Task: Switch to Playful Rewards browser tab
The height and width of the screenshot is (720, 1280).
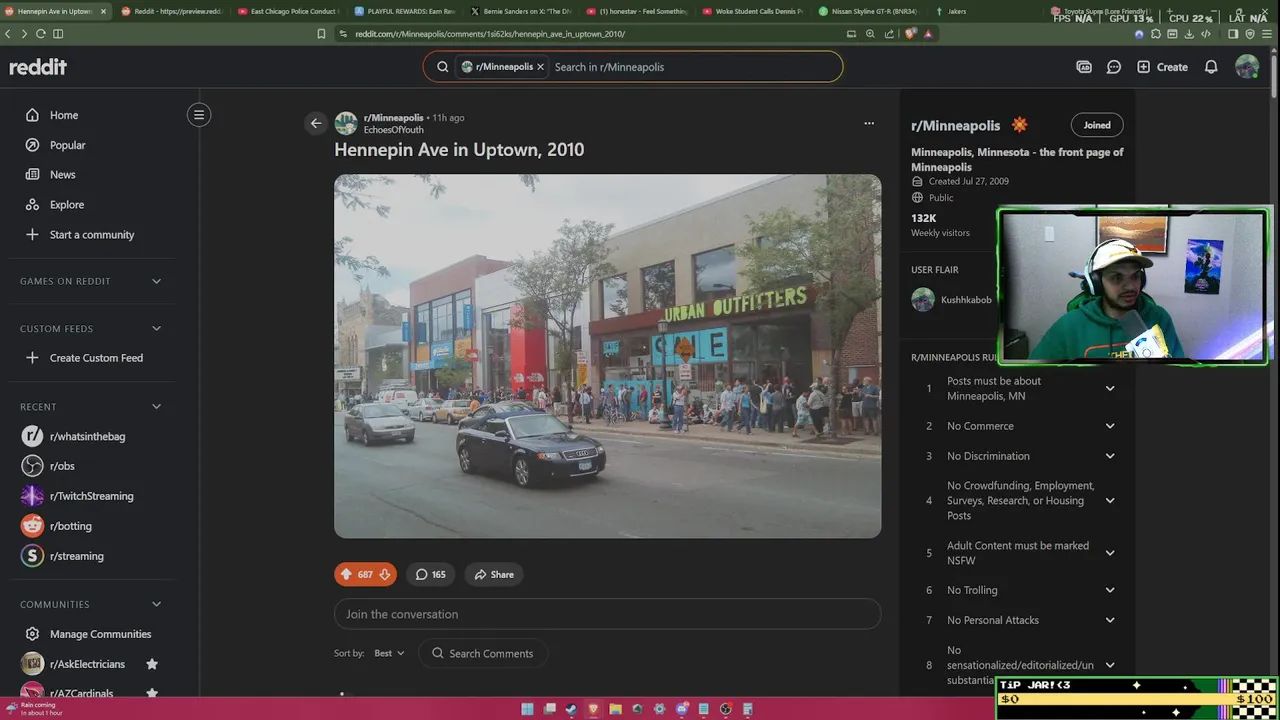Action: [x=404, y=11]
